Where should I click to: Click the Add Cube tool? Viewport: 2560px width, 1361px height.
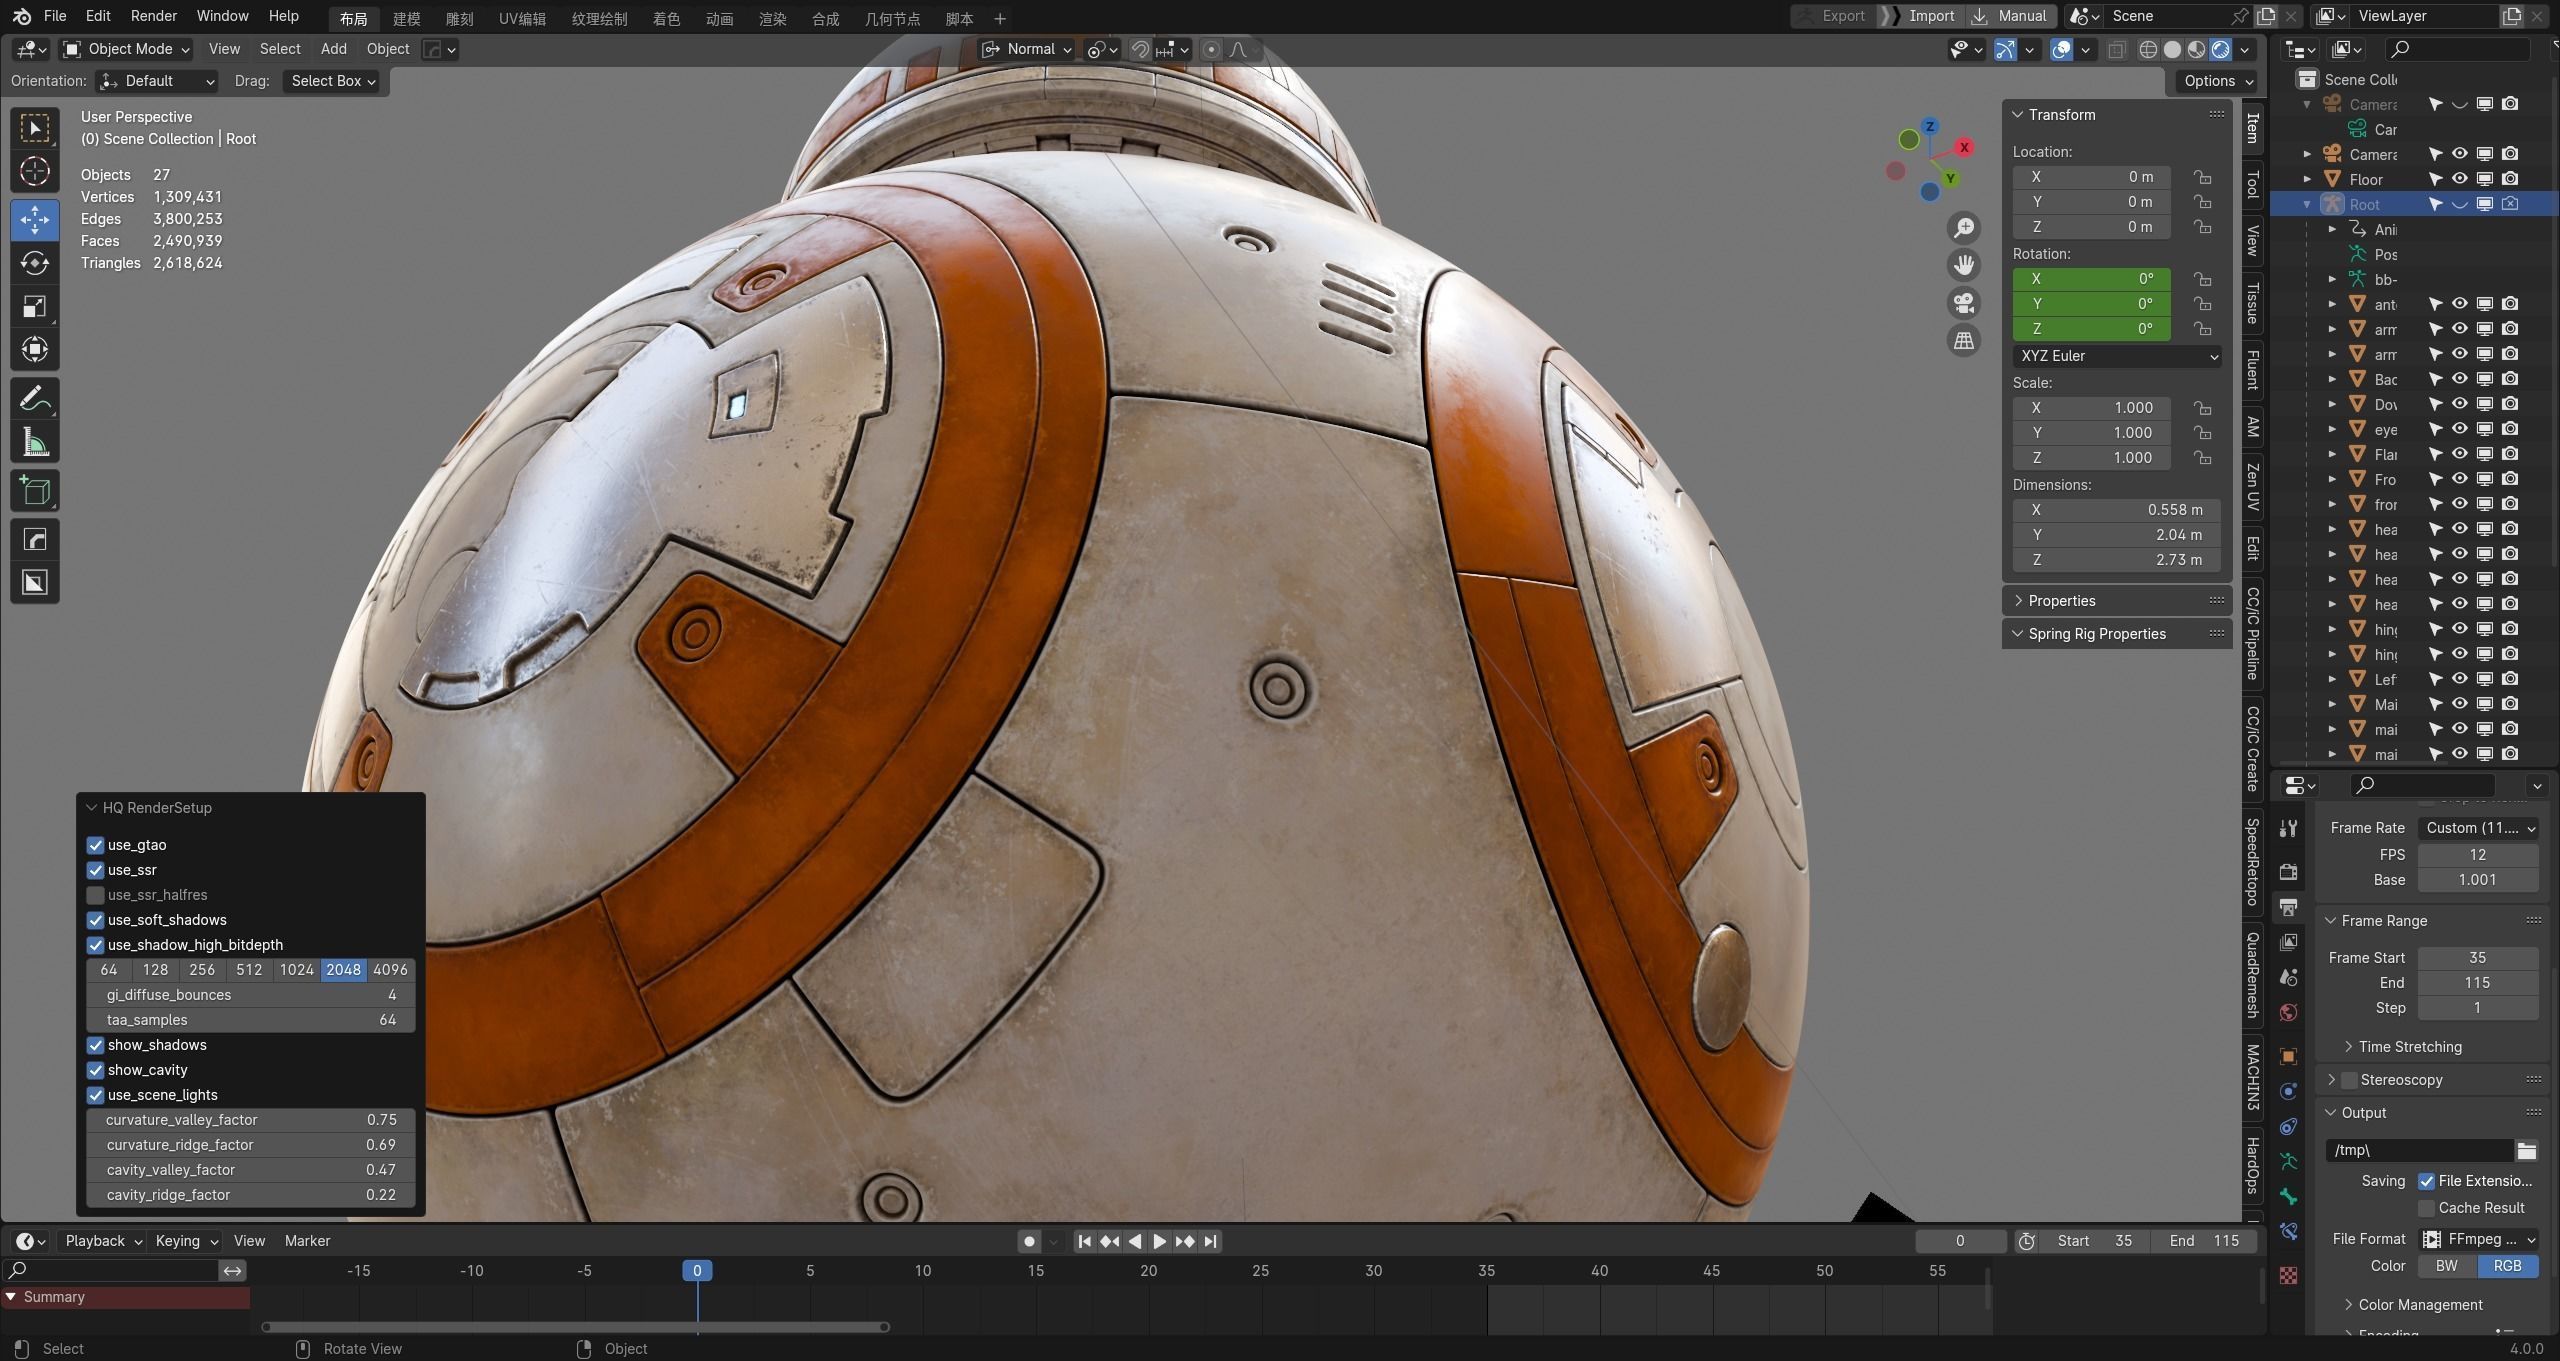(35, 491)
